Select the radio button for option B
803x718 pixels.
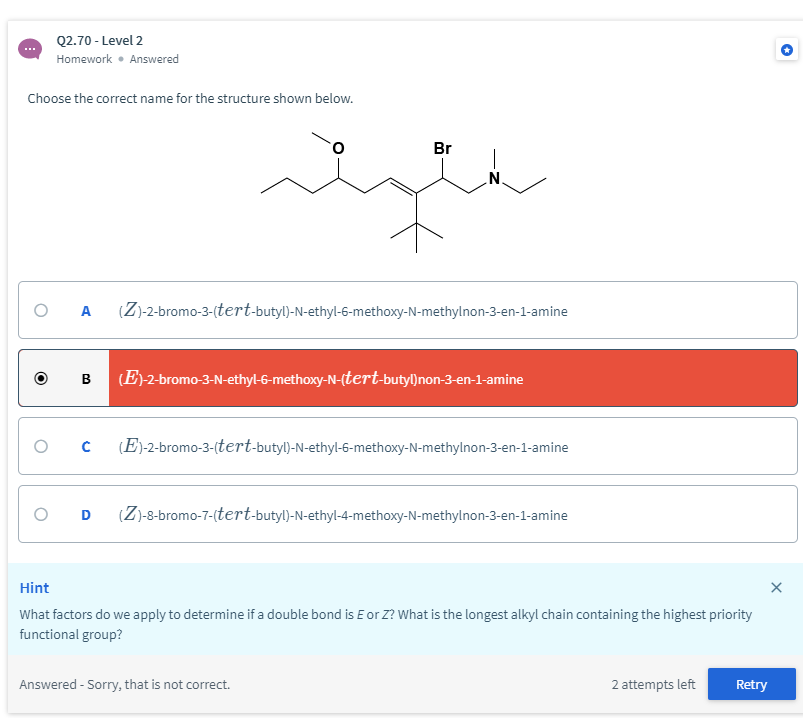(41, 378)
